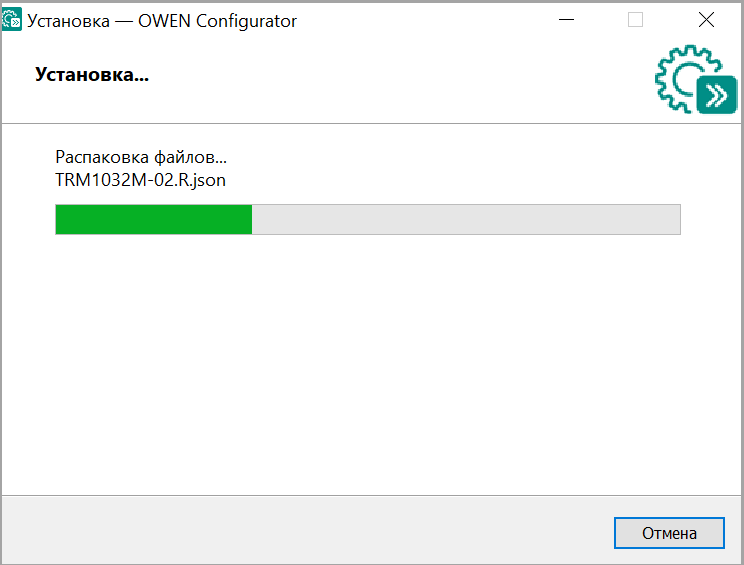
Task: Click the window title Установка — OWEN Configurator
Action: (162, 21)
